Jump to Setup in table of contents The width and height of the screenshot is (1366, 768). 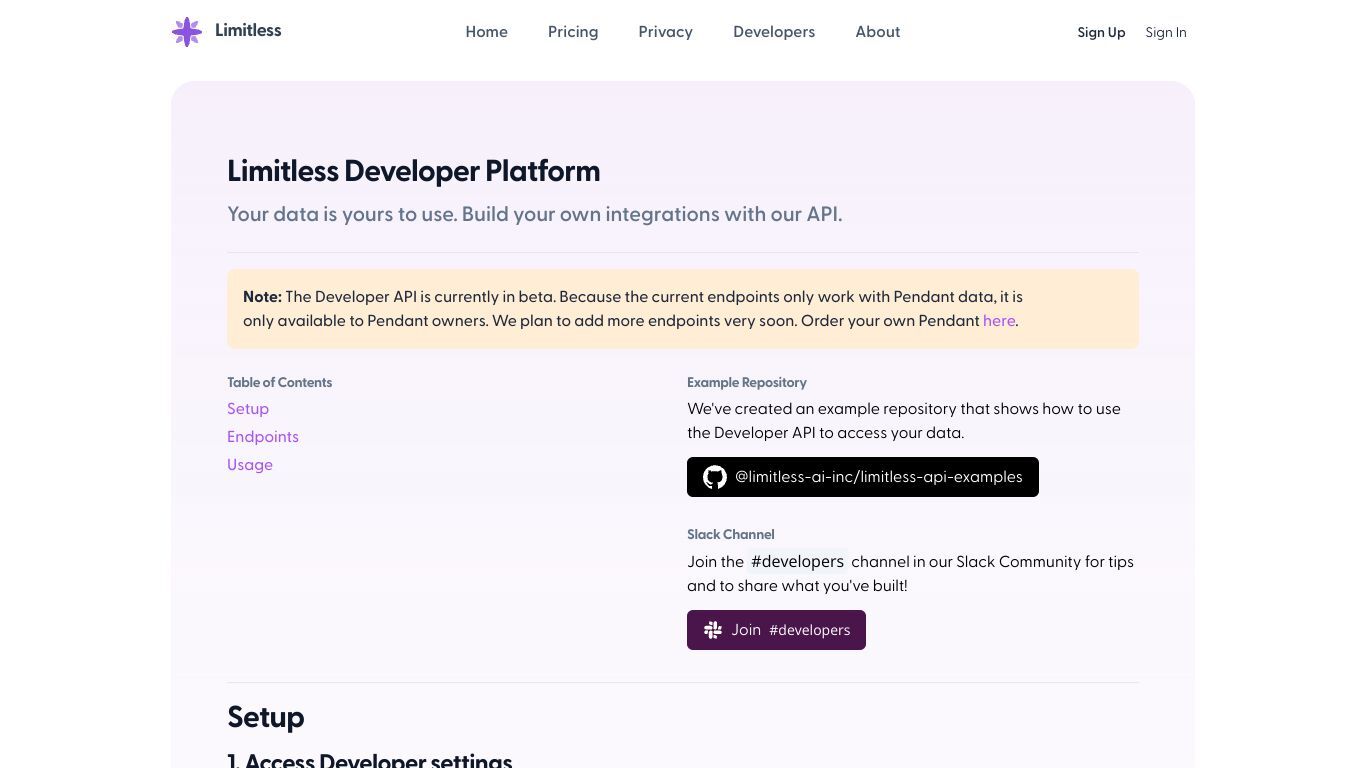248,409
